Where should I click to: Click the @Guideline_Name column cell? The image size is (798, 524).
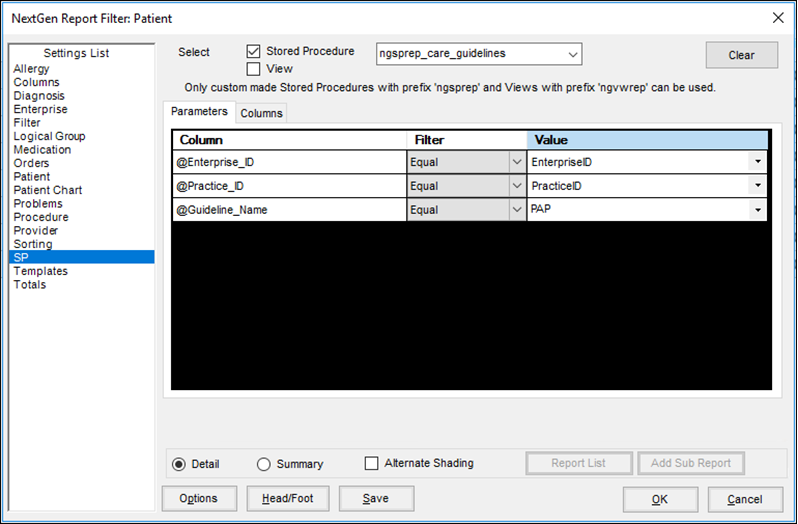(289, 210)
